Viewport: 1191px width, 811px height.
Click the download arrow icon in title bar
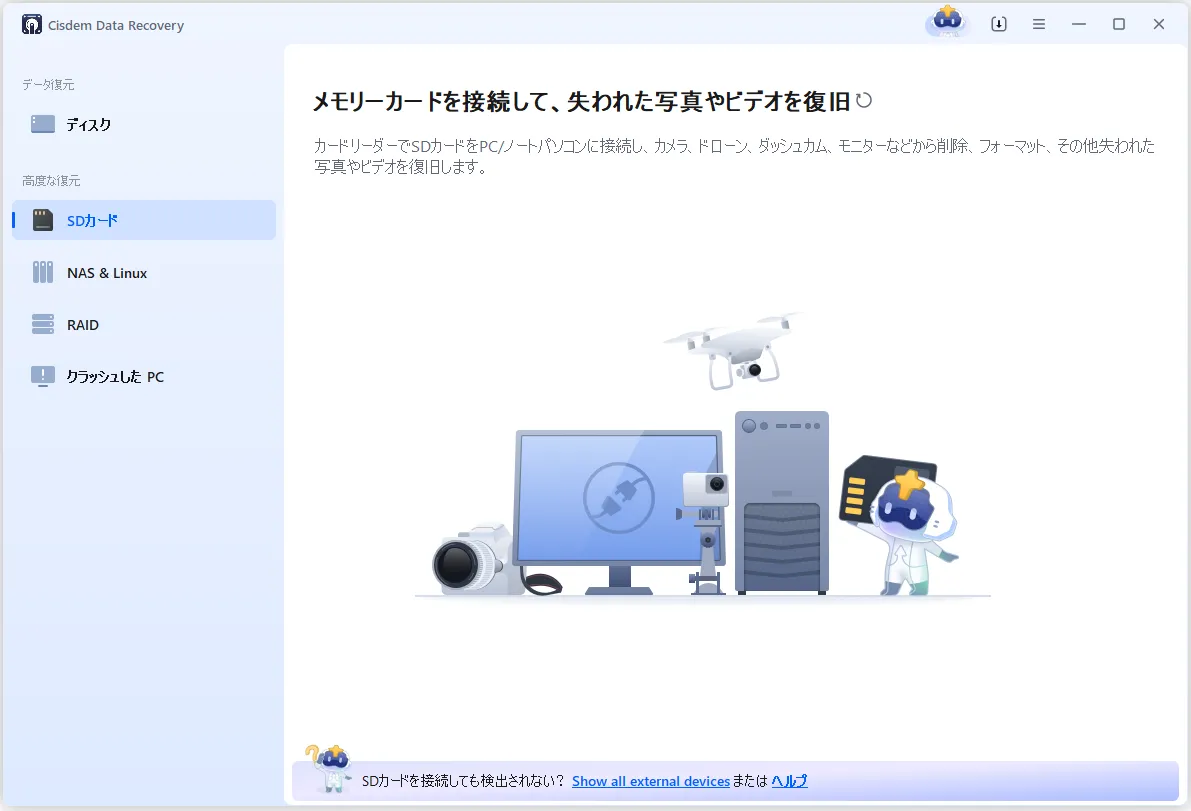pos(998,25)
